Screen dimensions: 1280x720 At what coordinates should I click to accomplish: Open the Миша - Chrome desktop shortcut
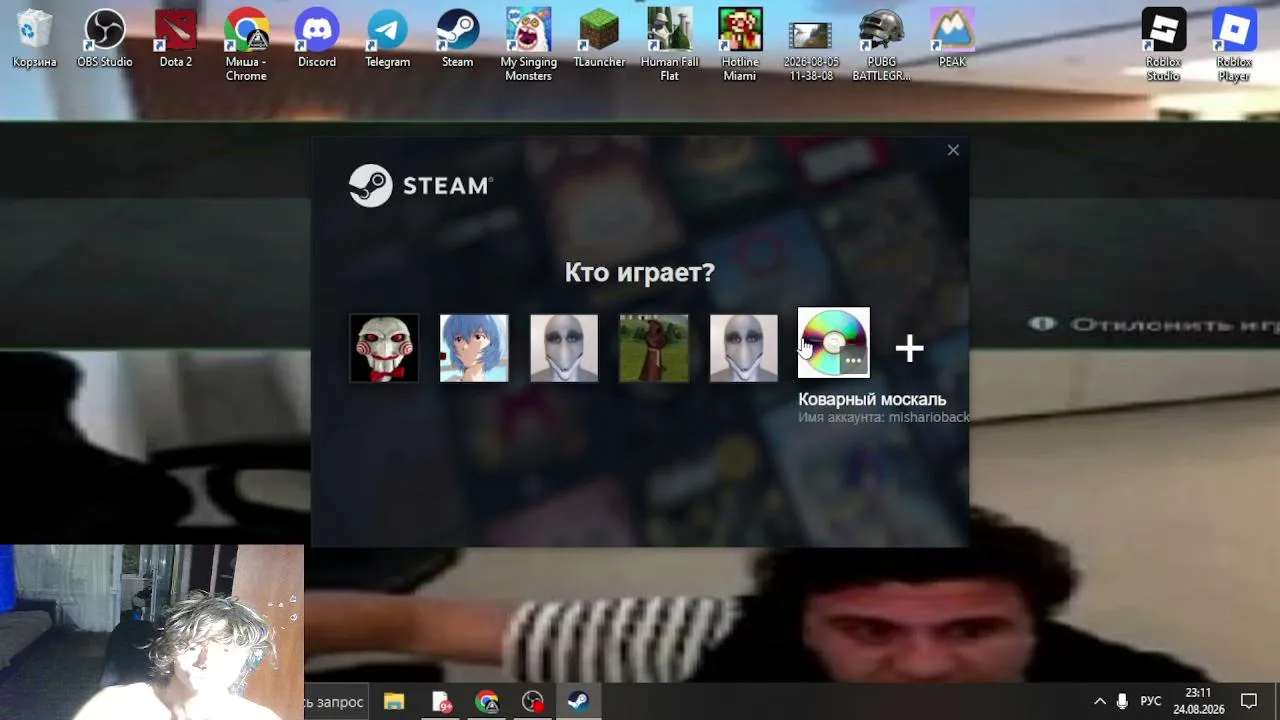[246, 45]
